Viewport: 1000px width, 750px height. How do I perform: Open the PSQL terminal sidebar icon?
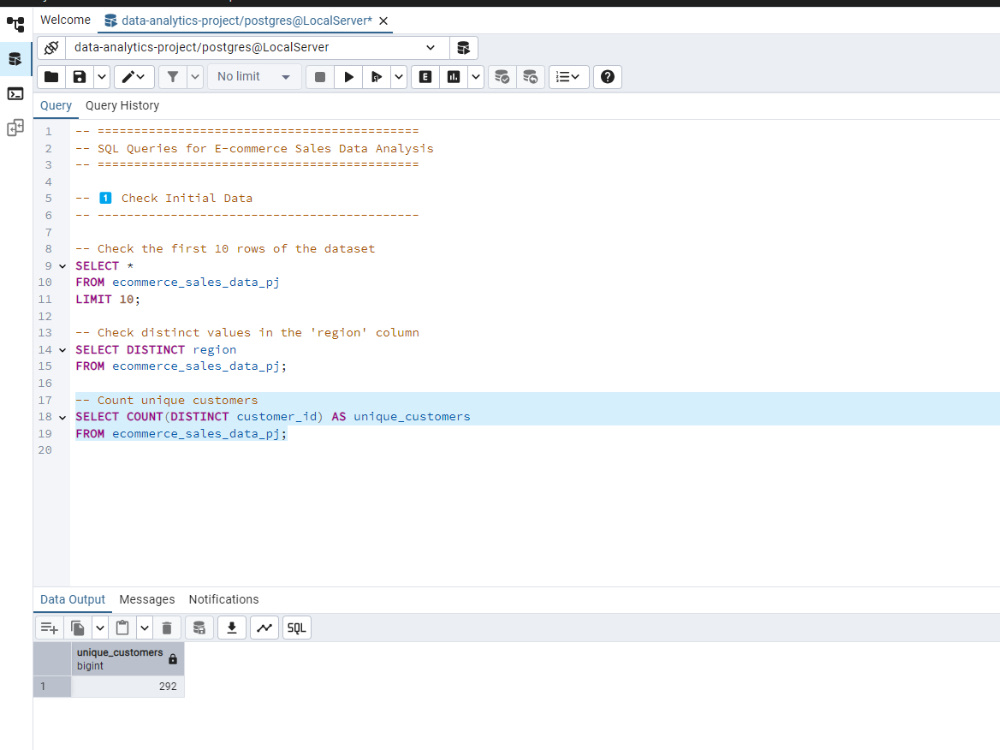pyautogui.click(x=15, y=94)
